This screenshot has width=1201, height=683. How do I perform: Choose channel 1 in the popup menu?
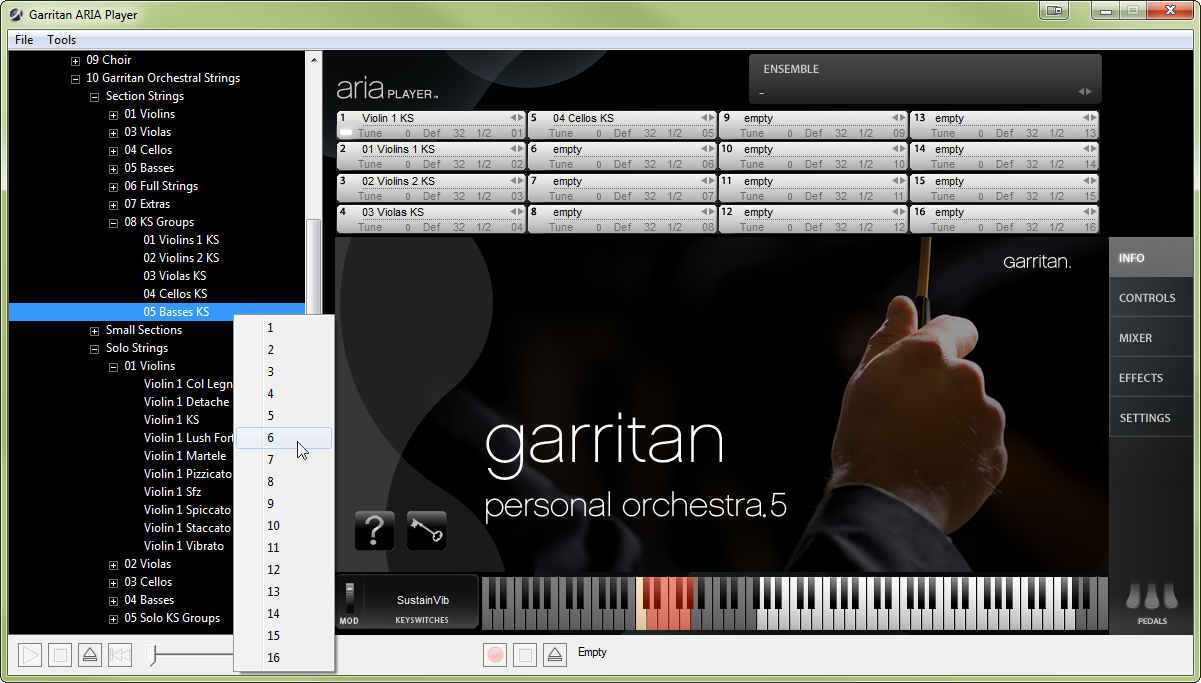tap(284, 328)
